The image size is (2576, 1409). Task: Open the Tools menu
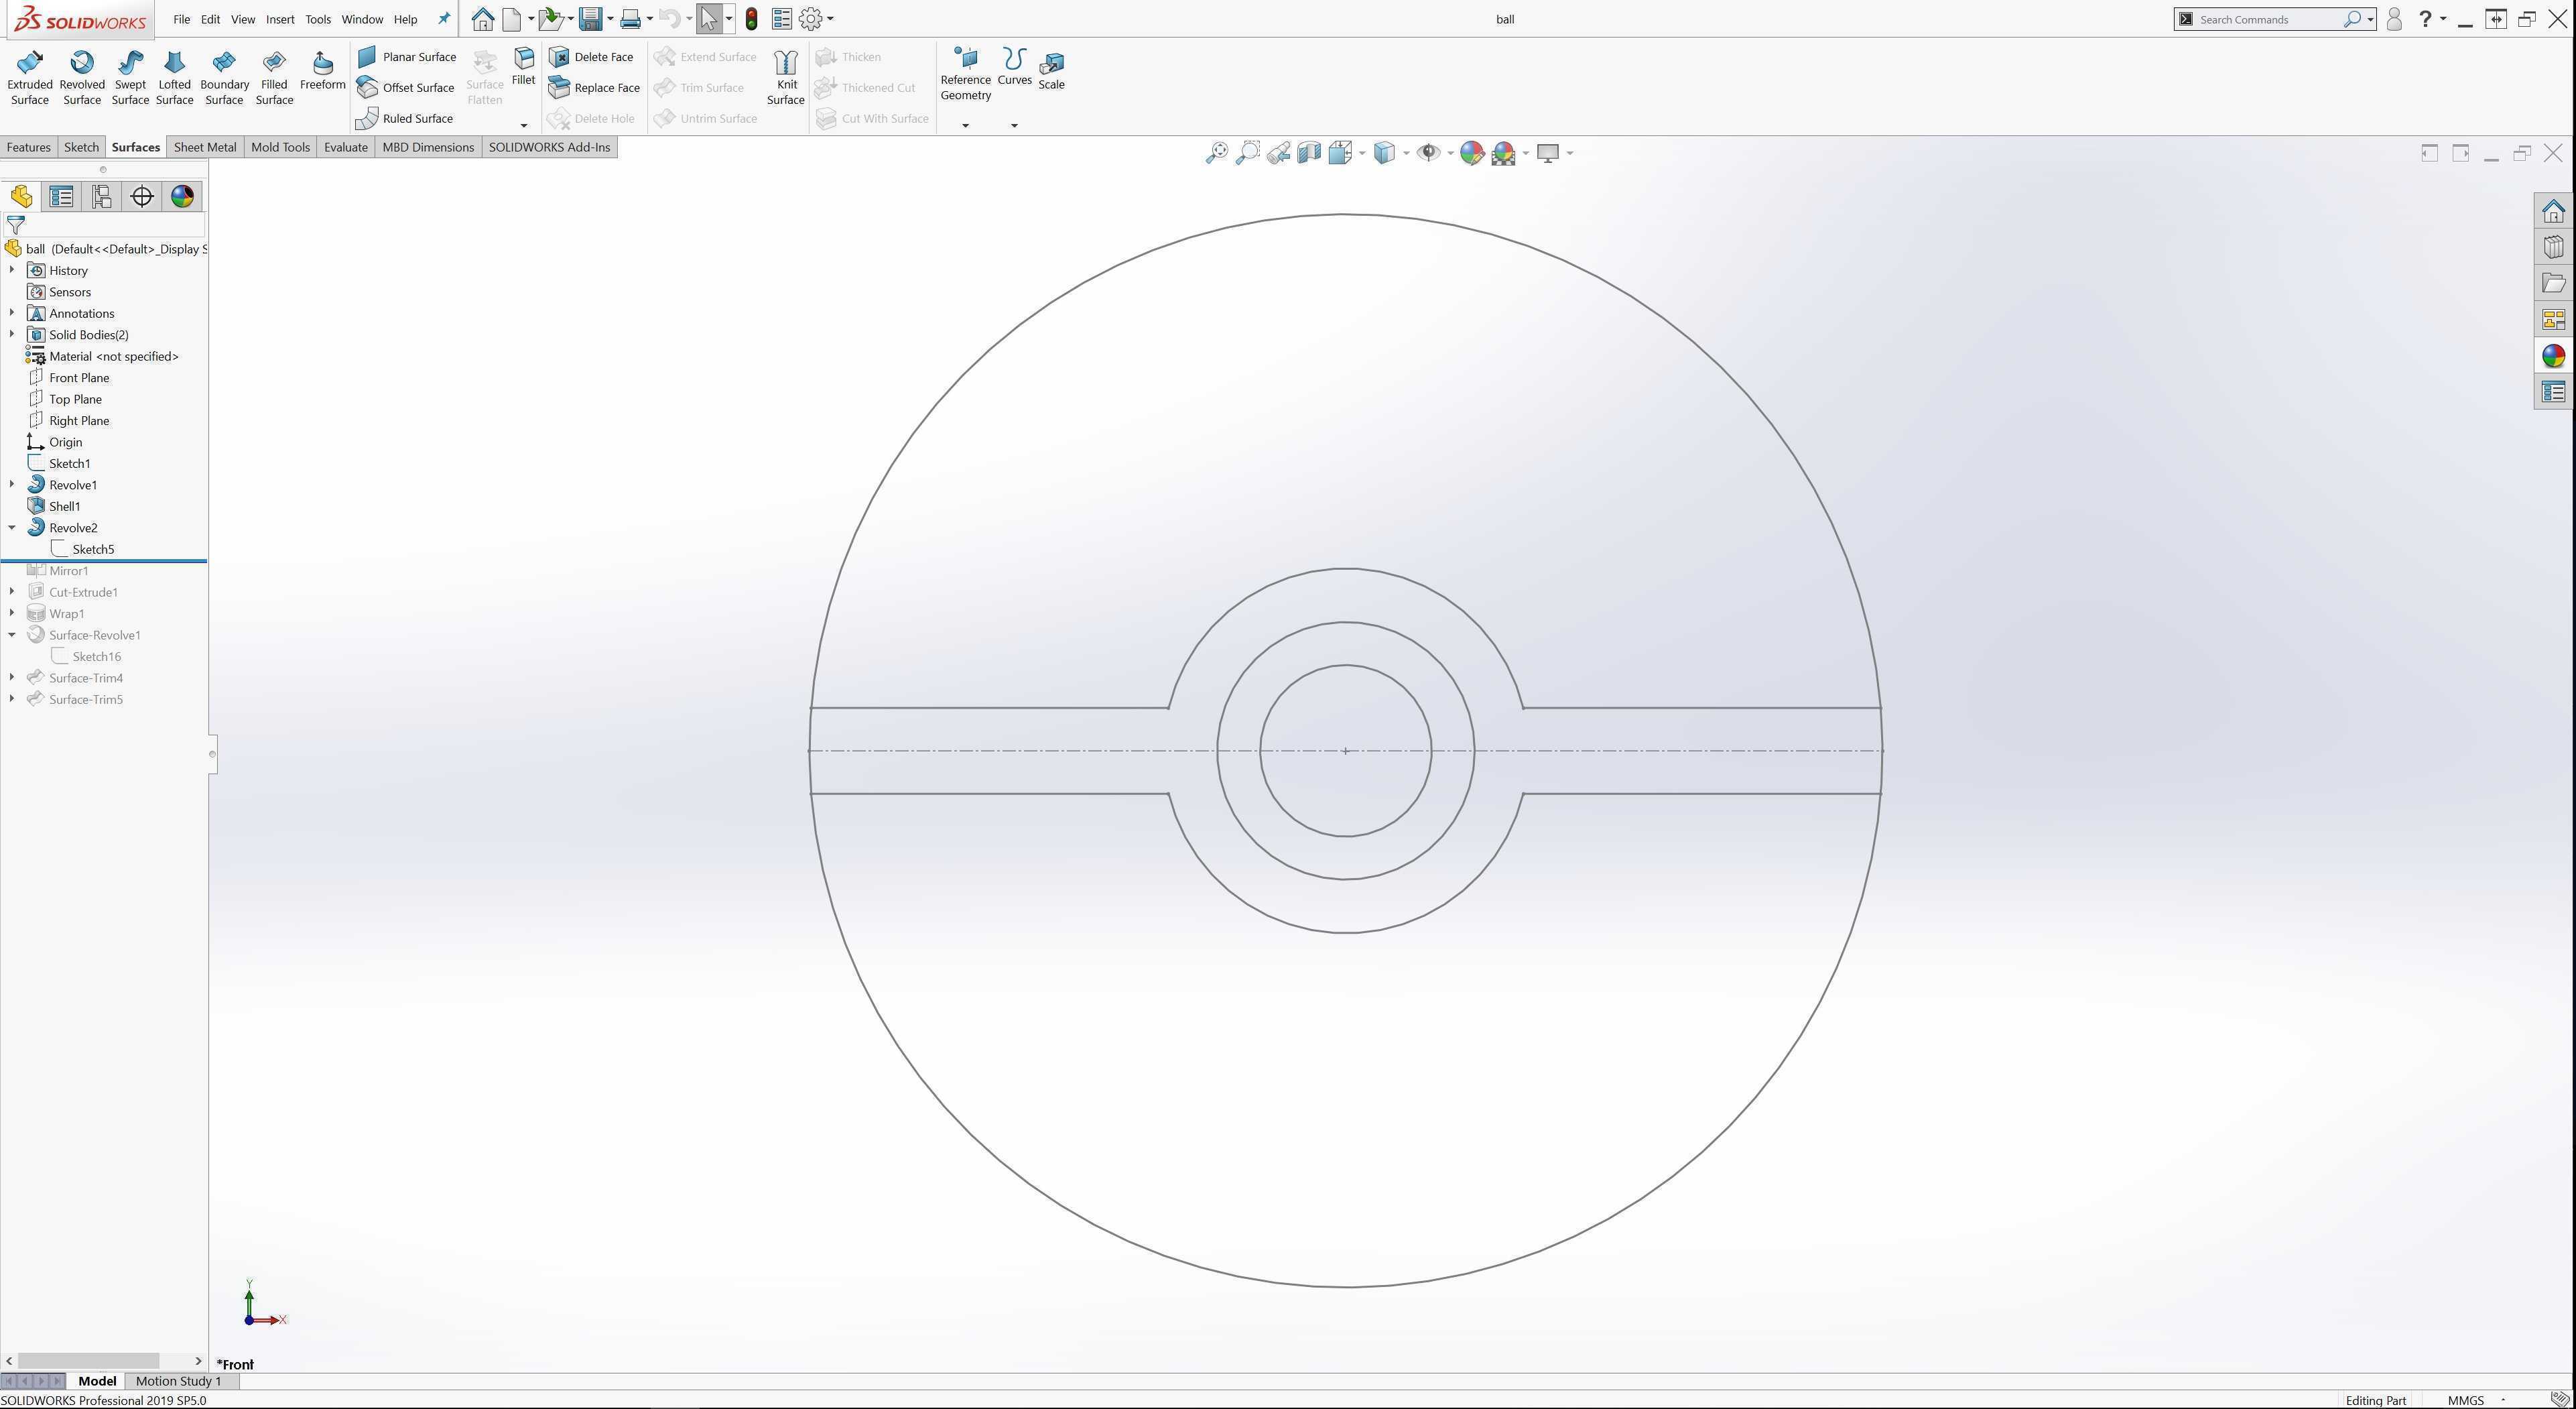(318, 19)
